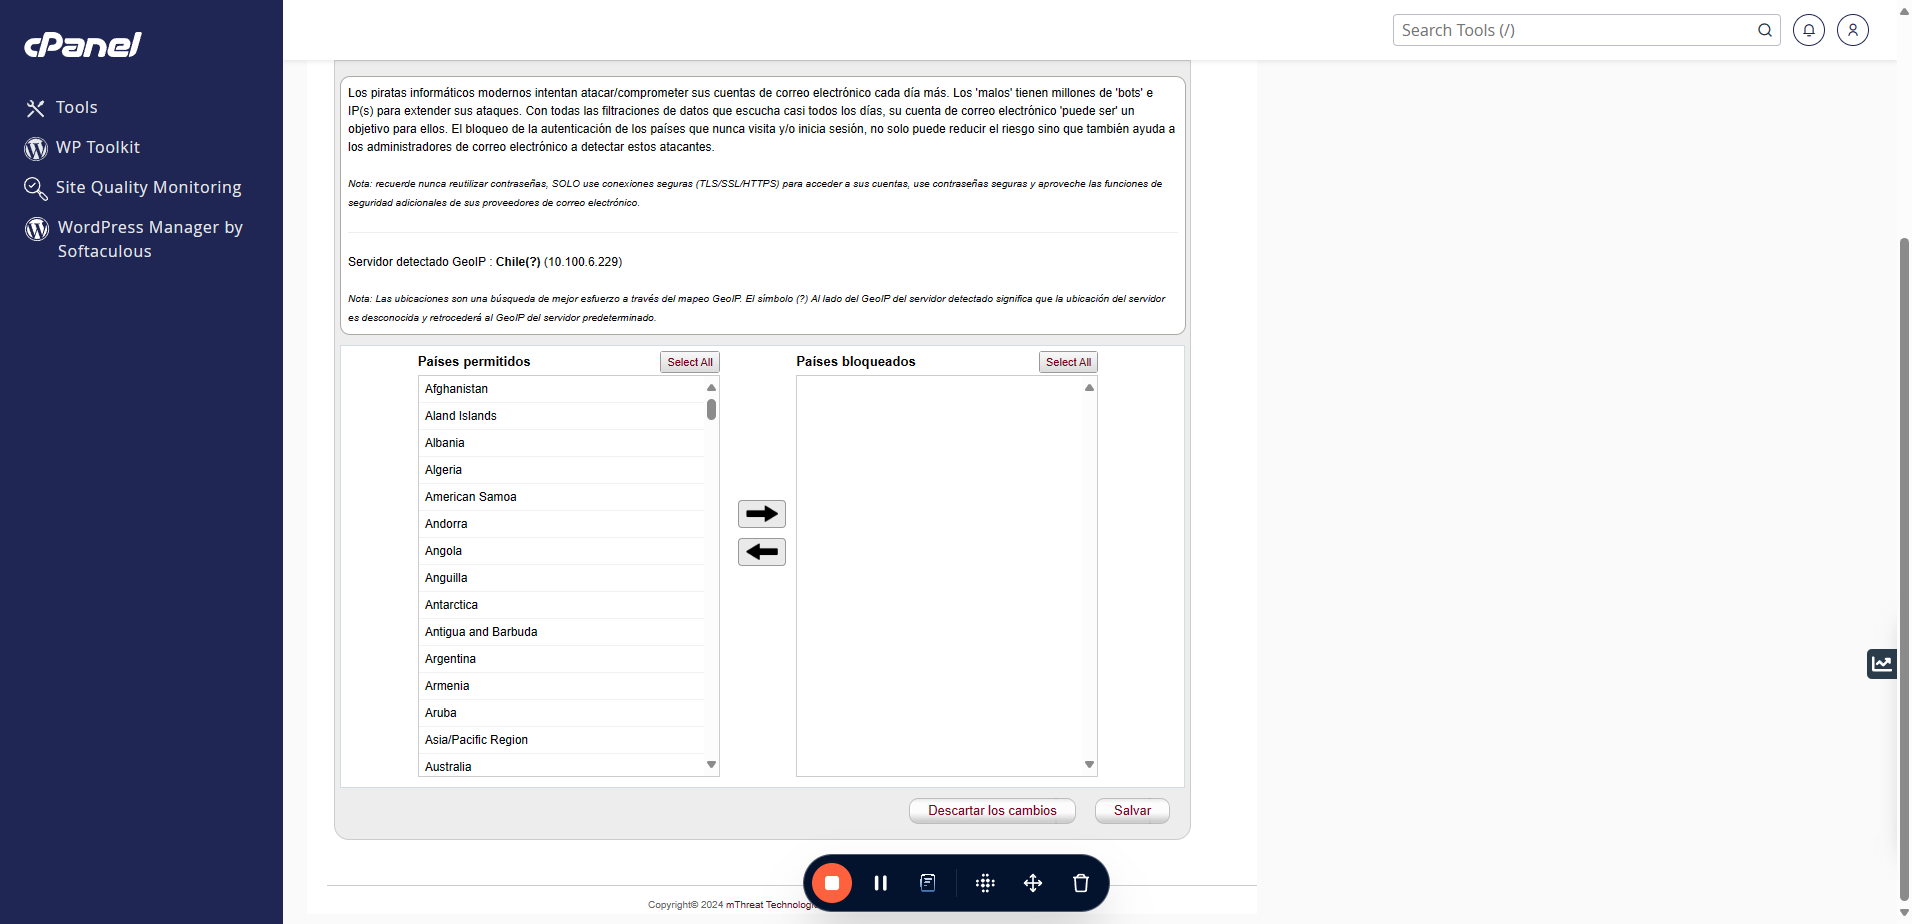Select Armenia in allowed list
This screenshot has width=1912, height=924.
pyautogui.click(x=562, y=686)
